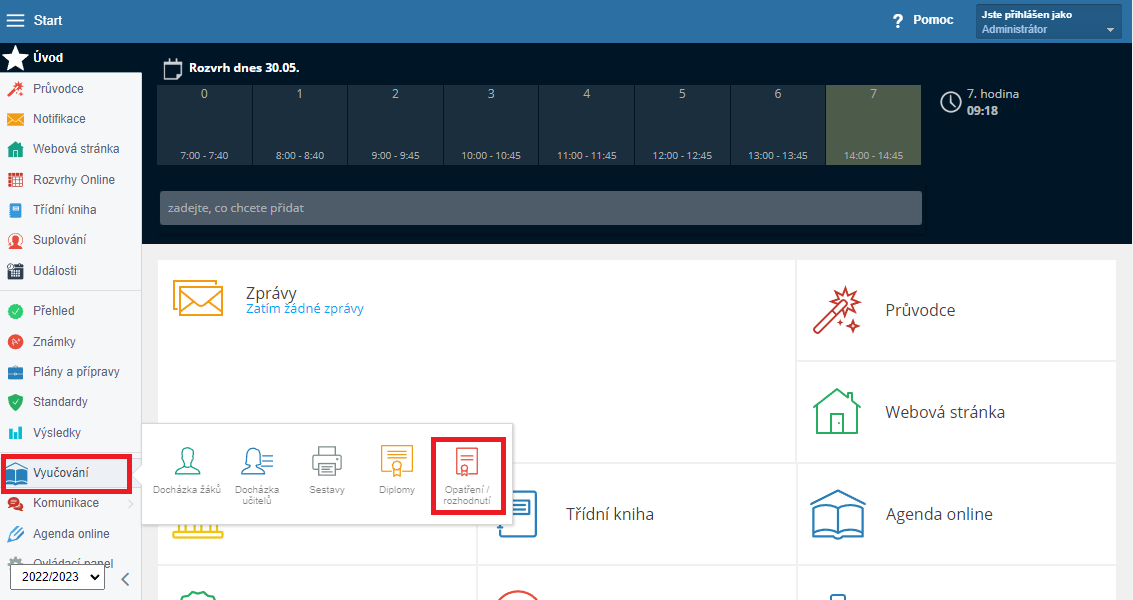This screenshot has width=1133, height=600.
Task: Open the Komunikace menu item
Action: pos(66,503)
